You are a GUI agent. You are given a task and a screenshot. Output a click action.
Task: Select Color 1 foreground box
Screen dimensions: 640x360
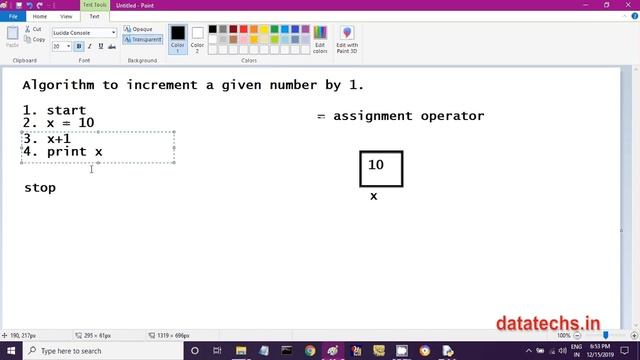(x=178, y=39)
